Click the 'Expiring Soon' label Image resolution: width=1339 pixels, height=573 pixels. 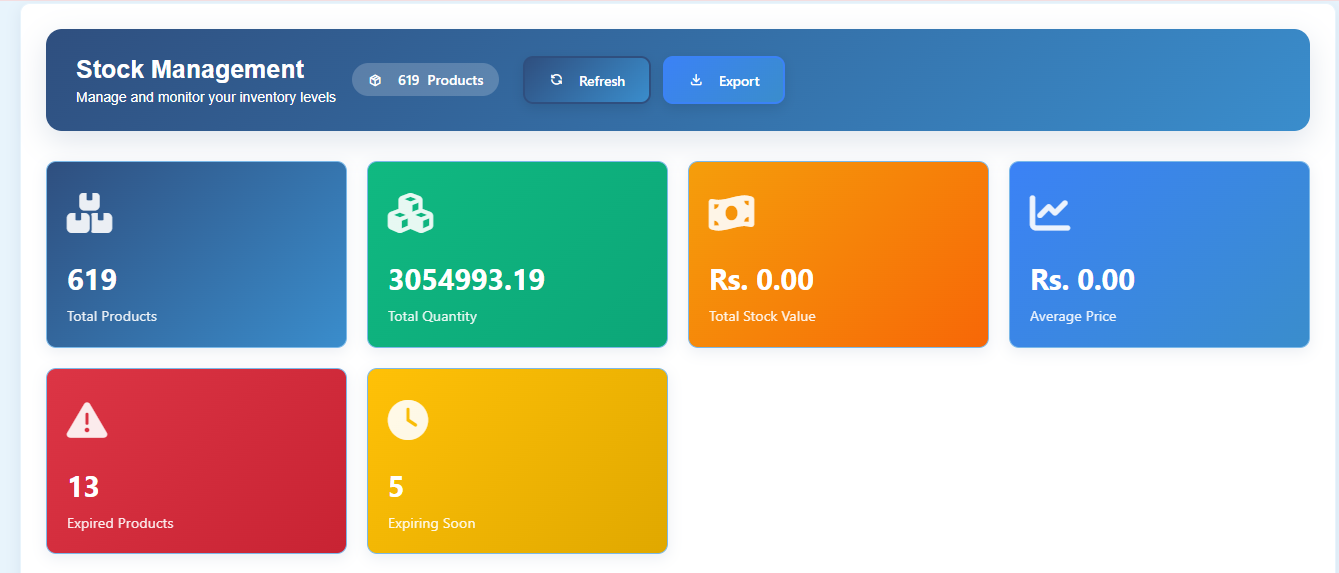pyautogui.click(x=432, y=523)
